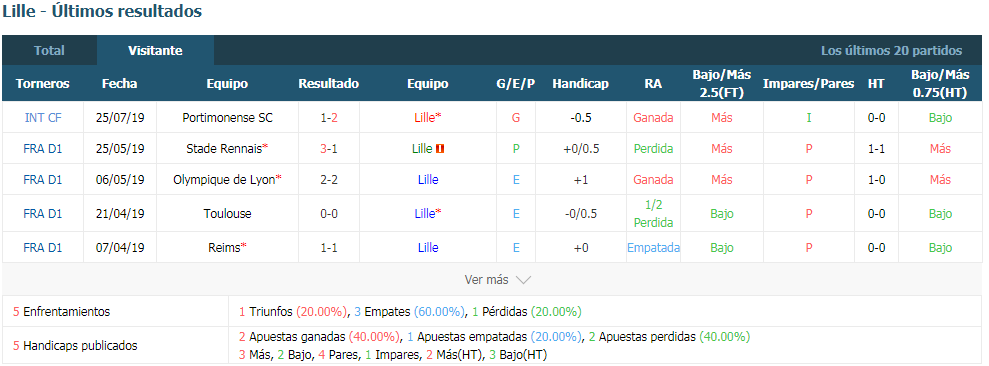Expand the Ver más chevron arrow
989x366 pixels.
tap(524, 280)
